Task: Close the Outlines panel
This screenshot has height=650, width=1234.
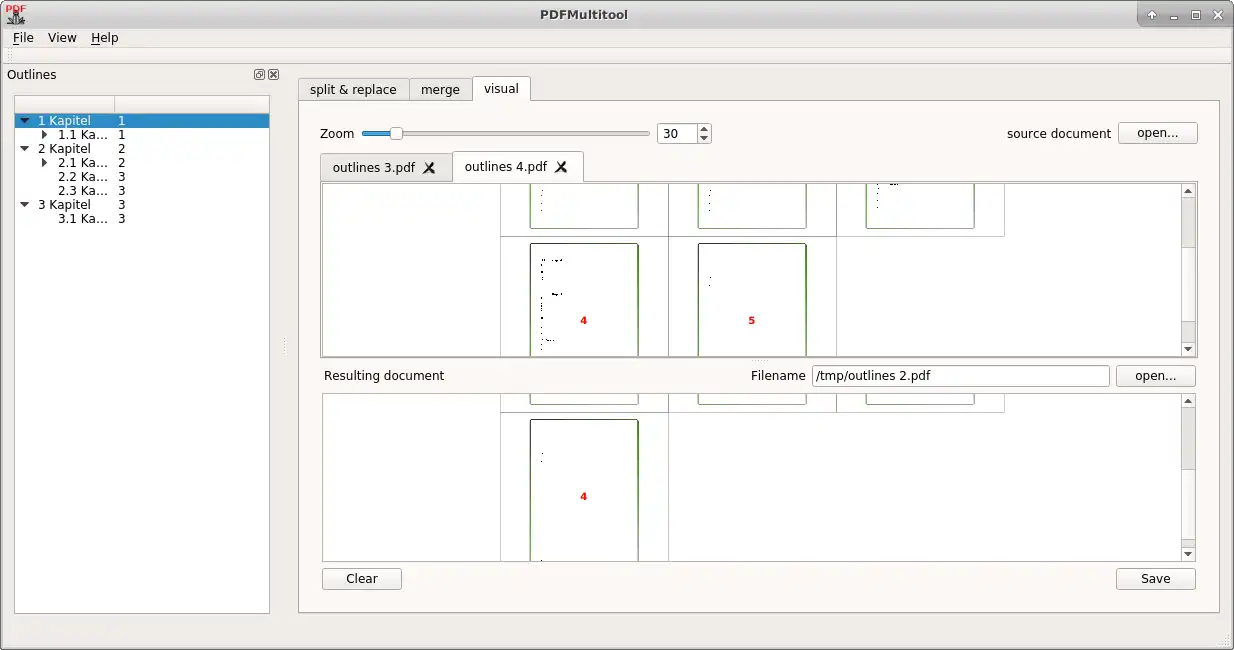Action: click(273, 75)
